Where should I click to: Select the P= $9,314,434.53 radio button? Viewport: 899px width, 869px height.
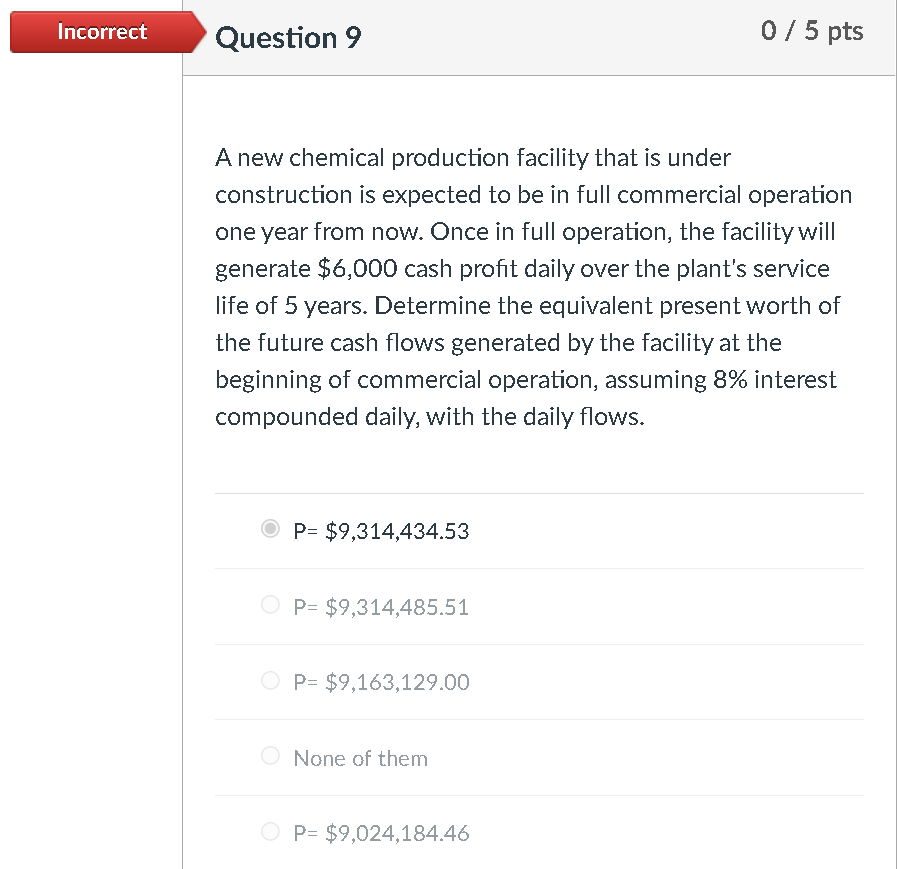[270, 529]
